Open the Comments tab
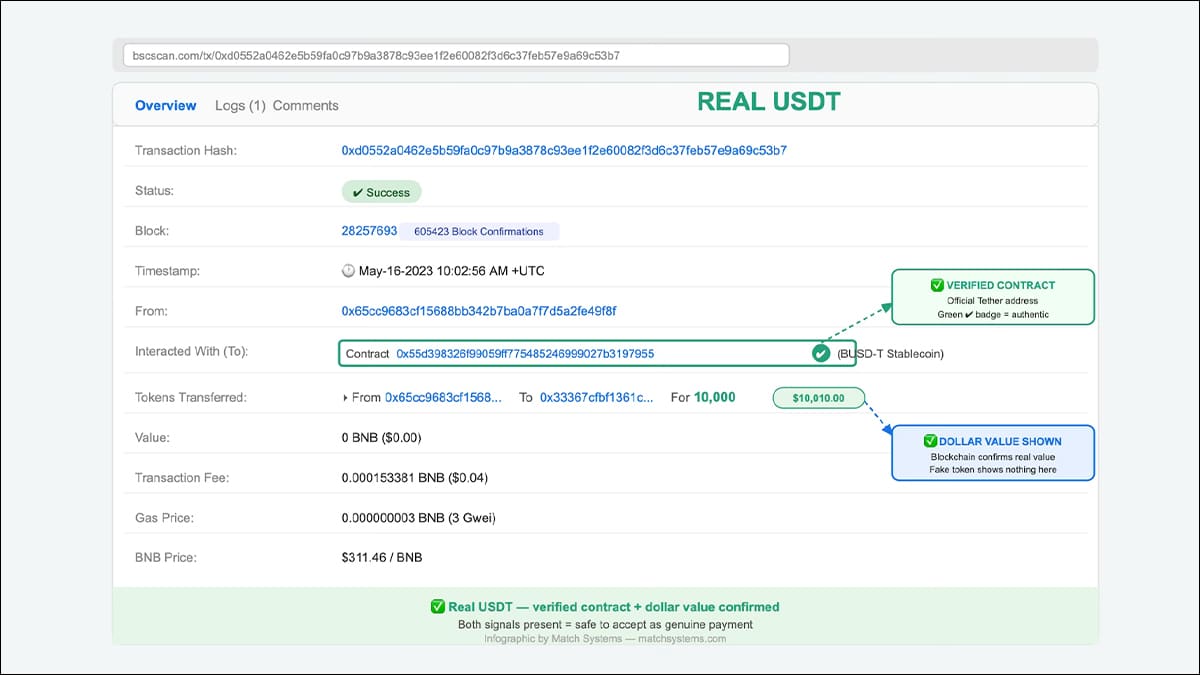This screenshot has height=675, width=1200. click(306, 105)
